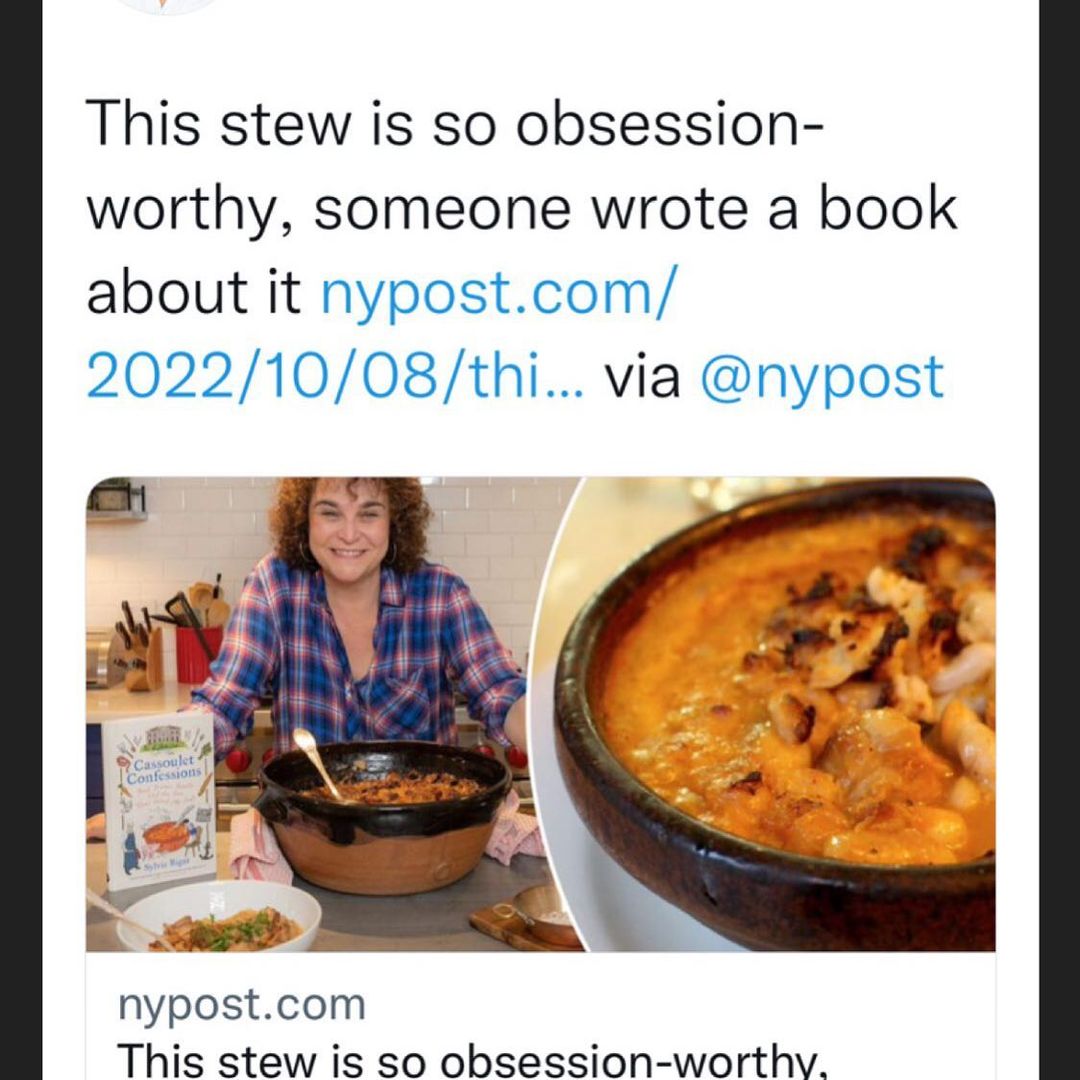Click the red stove knob beside the book
Image resolution: width=1080 pixels, height=1080 pixels.
point(237,760)
